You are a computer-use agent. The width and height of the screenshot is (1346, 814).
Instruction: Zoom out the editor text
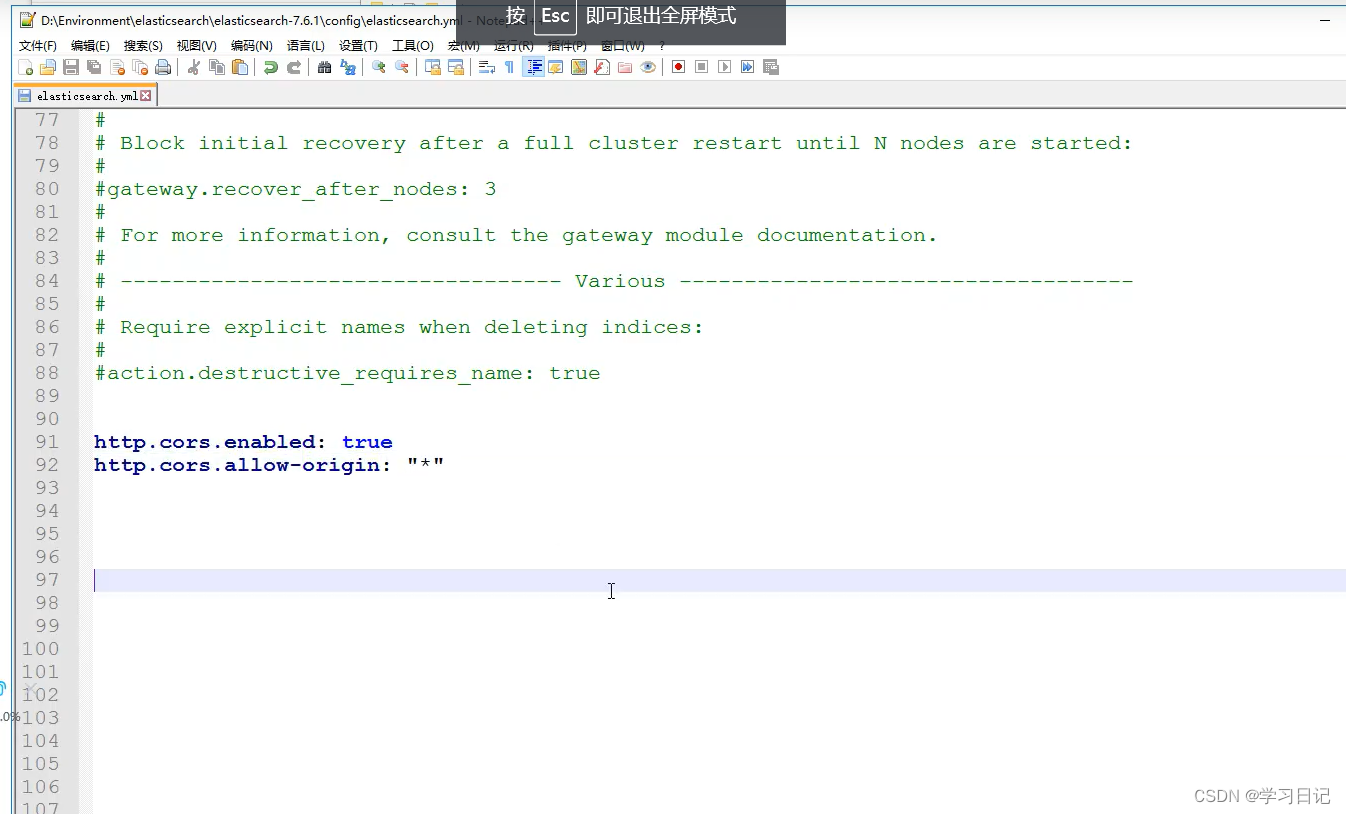click(x=401, y=67)
